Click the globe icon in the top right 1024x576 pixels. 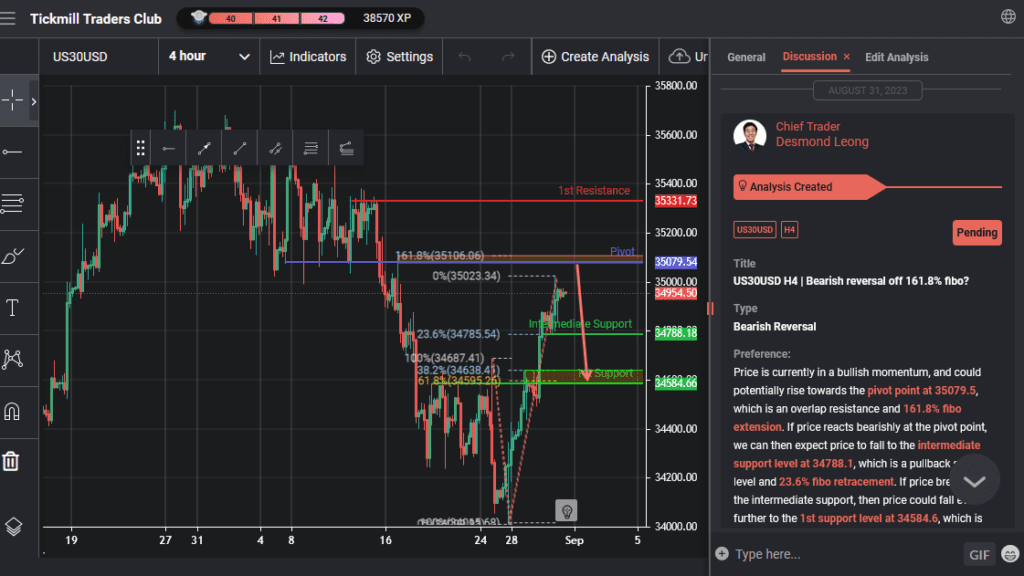tap(1006, 17)
